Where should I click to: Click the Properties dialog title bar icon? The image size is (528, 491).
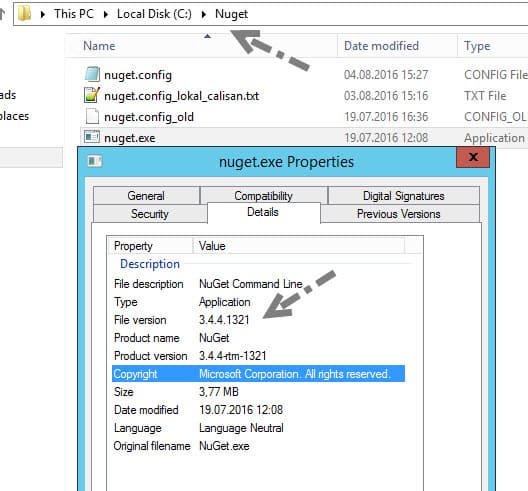tap(95, 161)
